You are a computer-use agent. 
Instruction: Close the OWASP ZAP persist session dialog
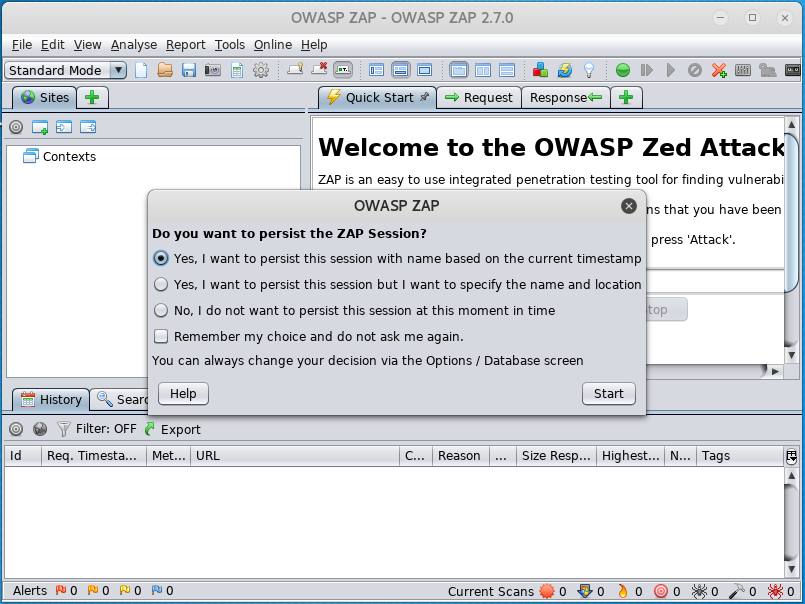click(628, 206)
